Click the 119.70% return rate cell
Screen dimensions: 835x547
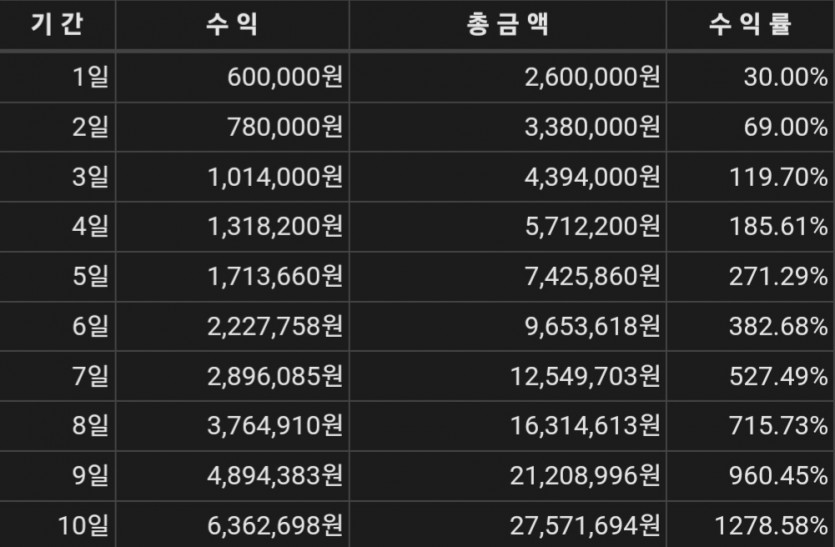click(776, 177)
